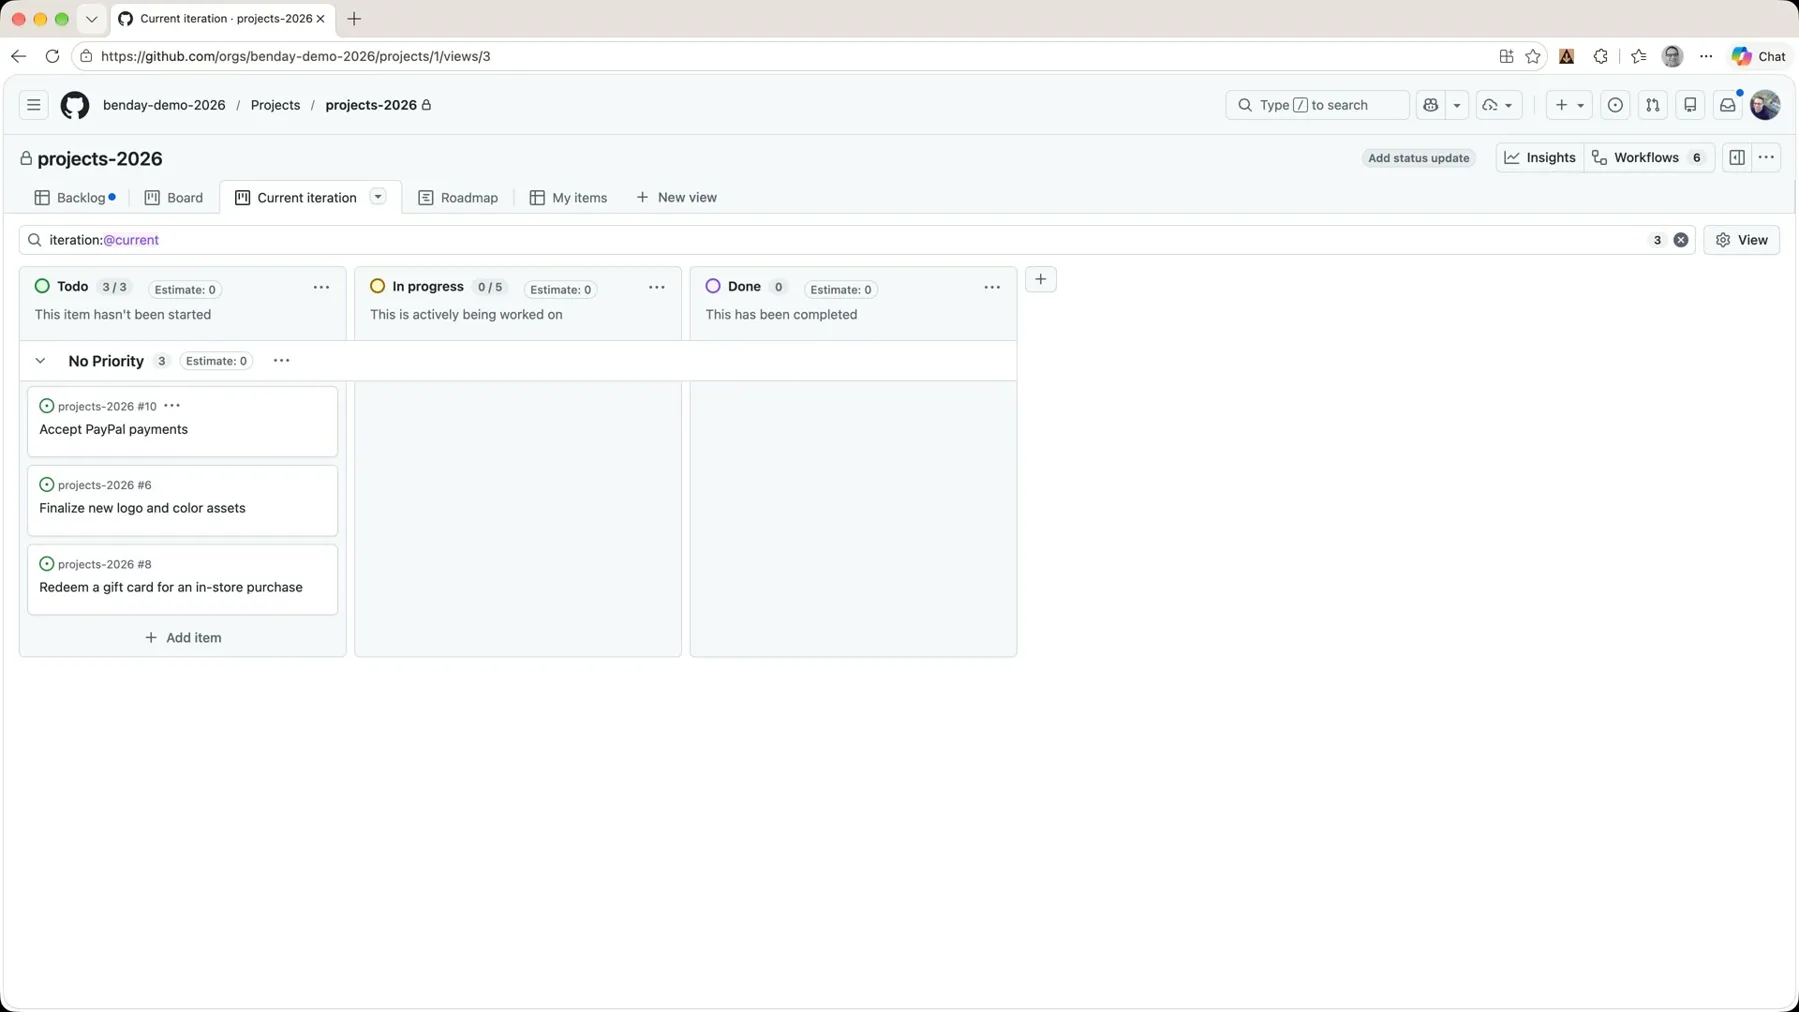Open the Issues icon in the header
1799x1012 pixels.
click(1615, 105)
